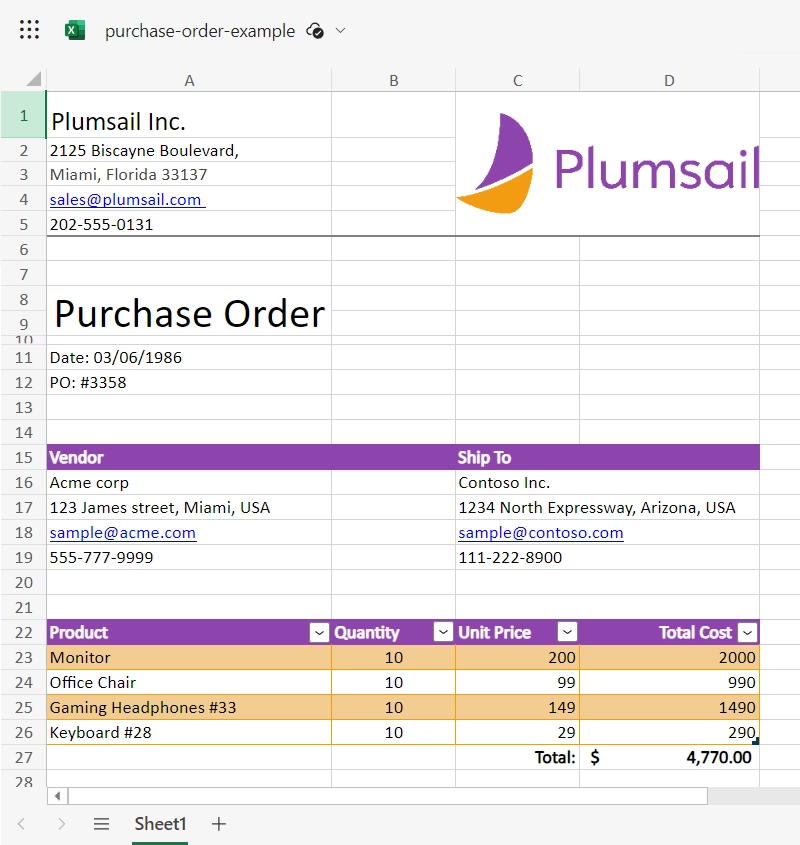Select the total cost '290' cell
Image resolution: width=800 pixels, height=845 pixels.
click(x=669, y=732)
